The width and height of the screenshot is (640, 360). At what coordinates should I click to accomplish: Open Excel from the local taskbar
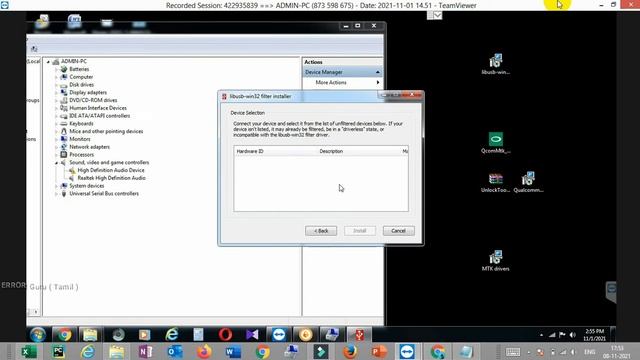pos(29,352)
